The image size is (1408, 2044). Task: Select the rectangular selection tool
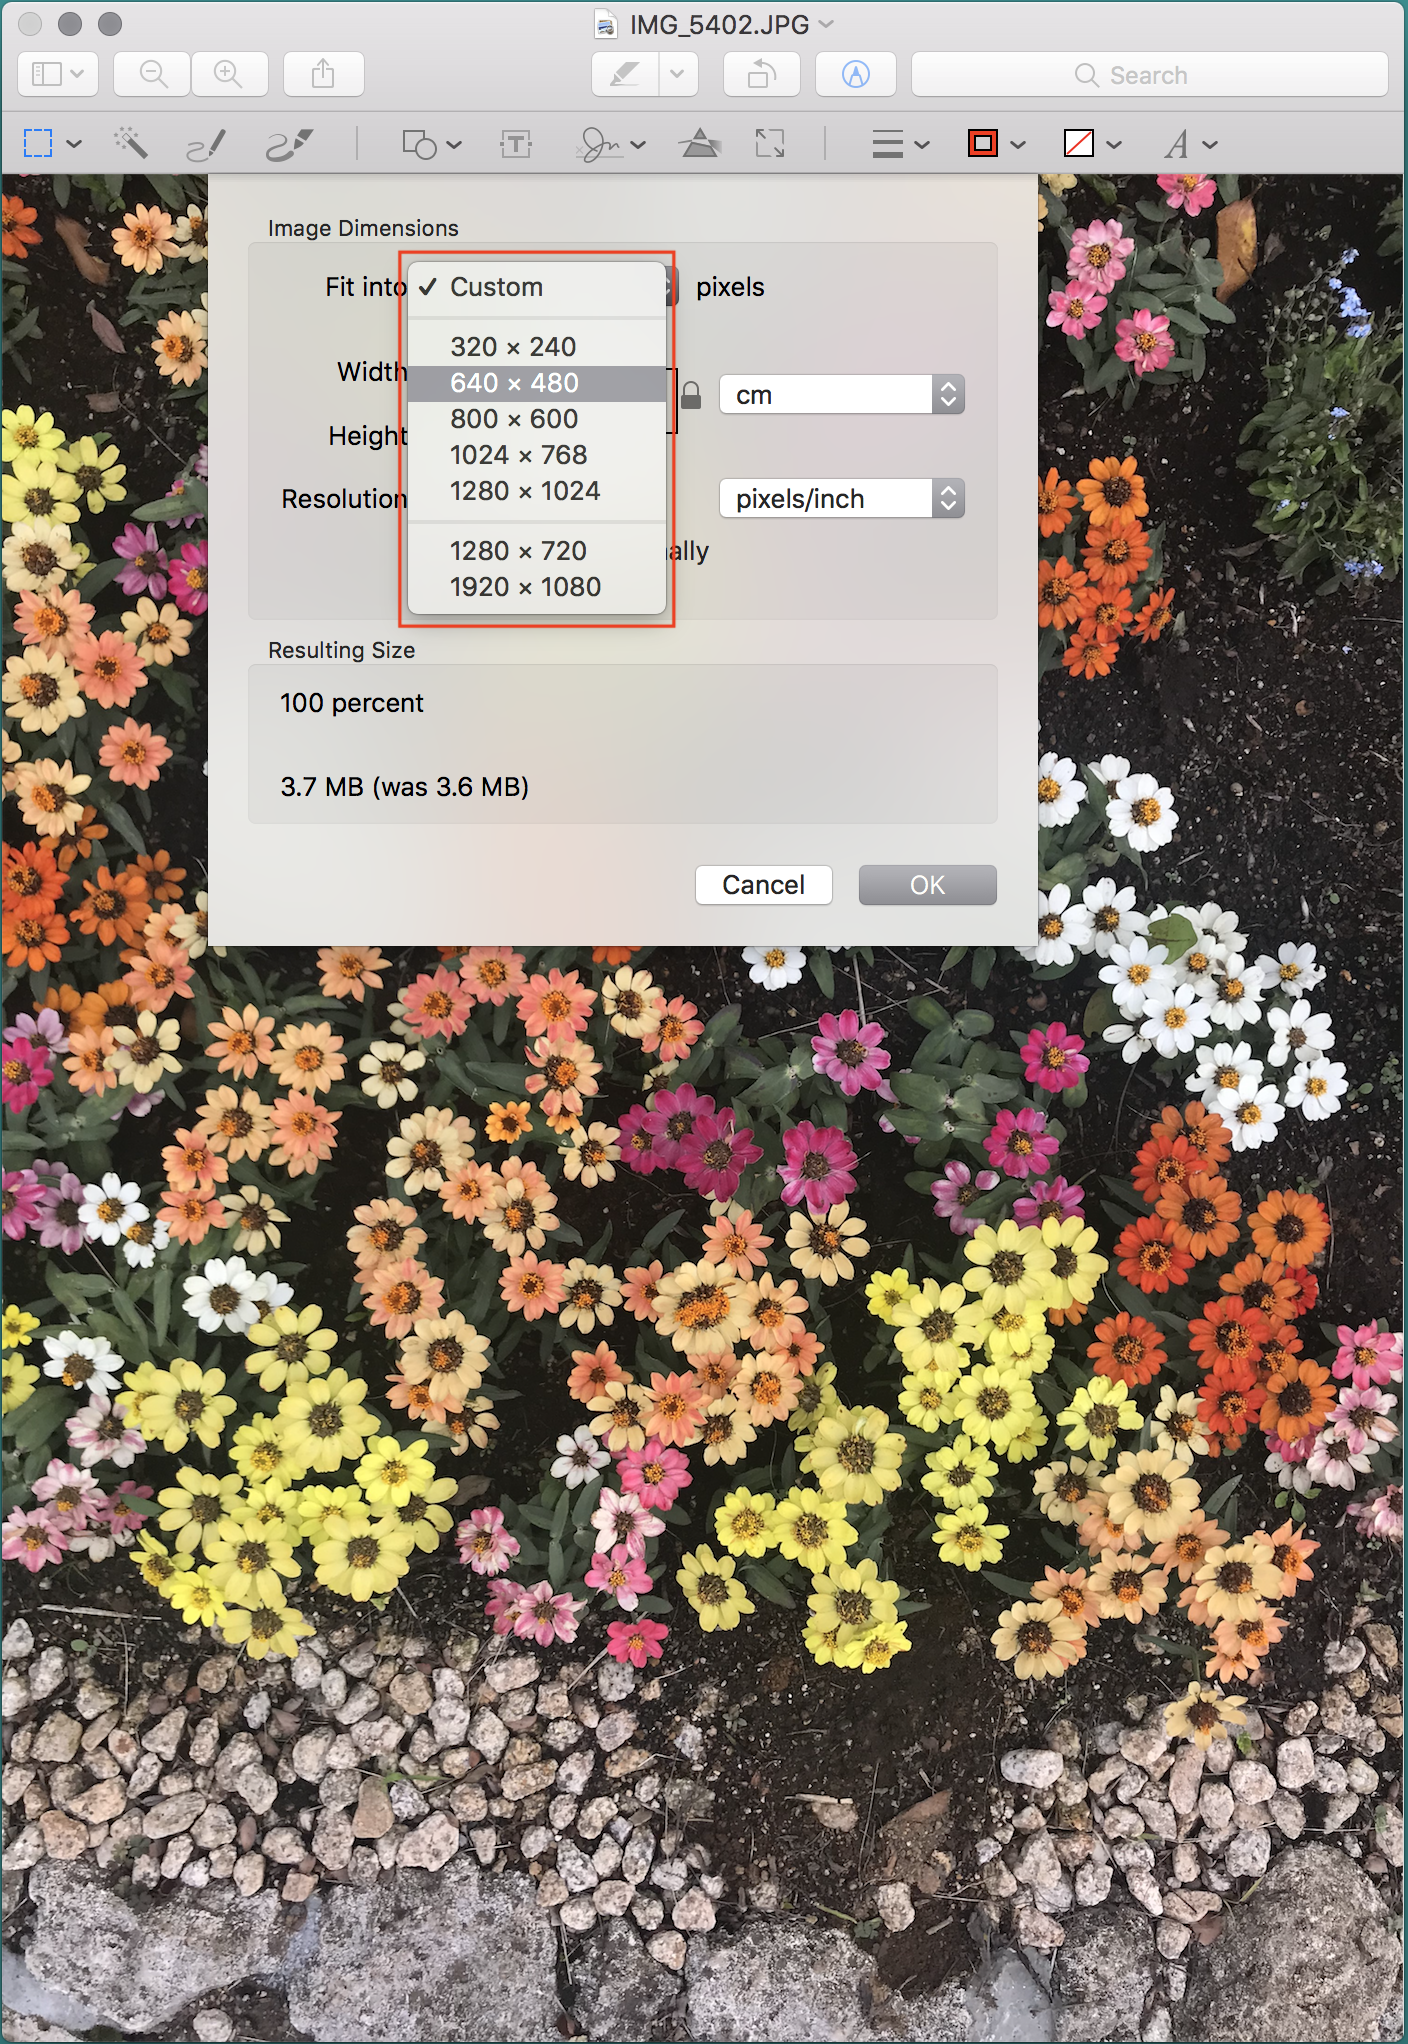tap(38, 144)
